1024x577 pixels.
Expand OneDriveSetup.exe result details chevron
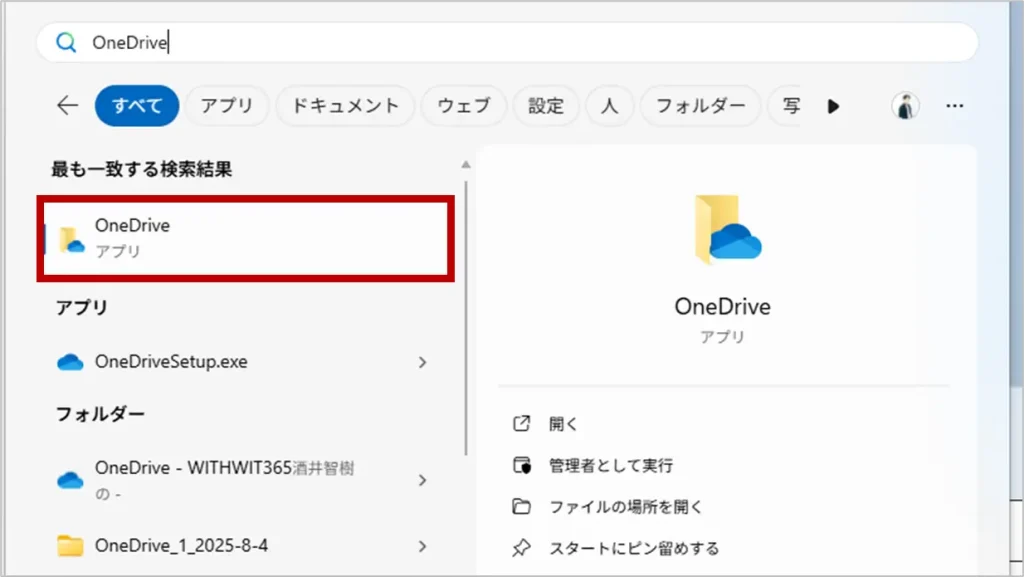click(422, 362)
